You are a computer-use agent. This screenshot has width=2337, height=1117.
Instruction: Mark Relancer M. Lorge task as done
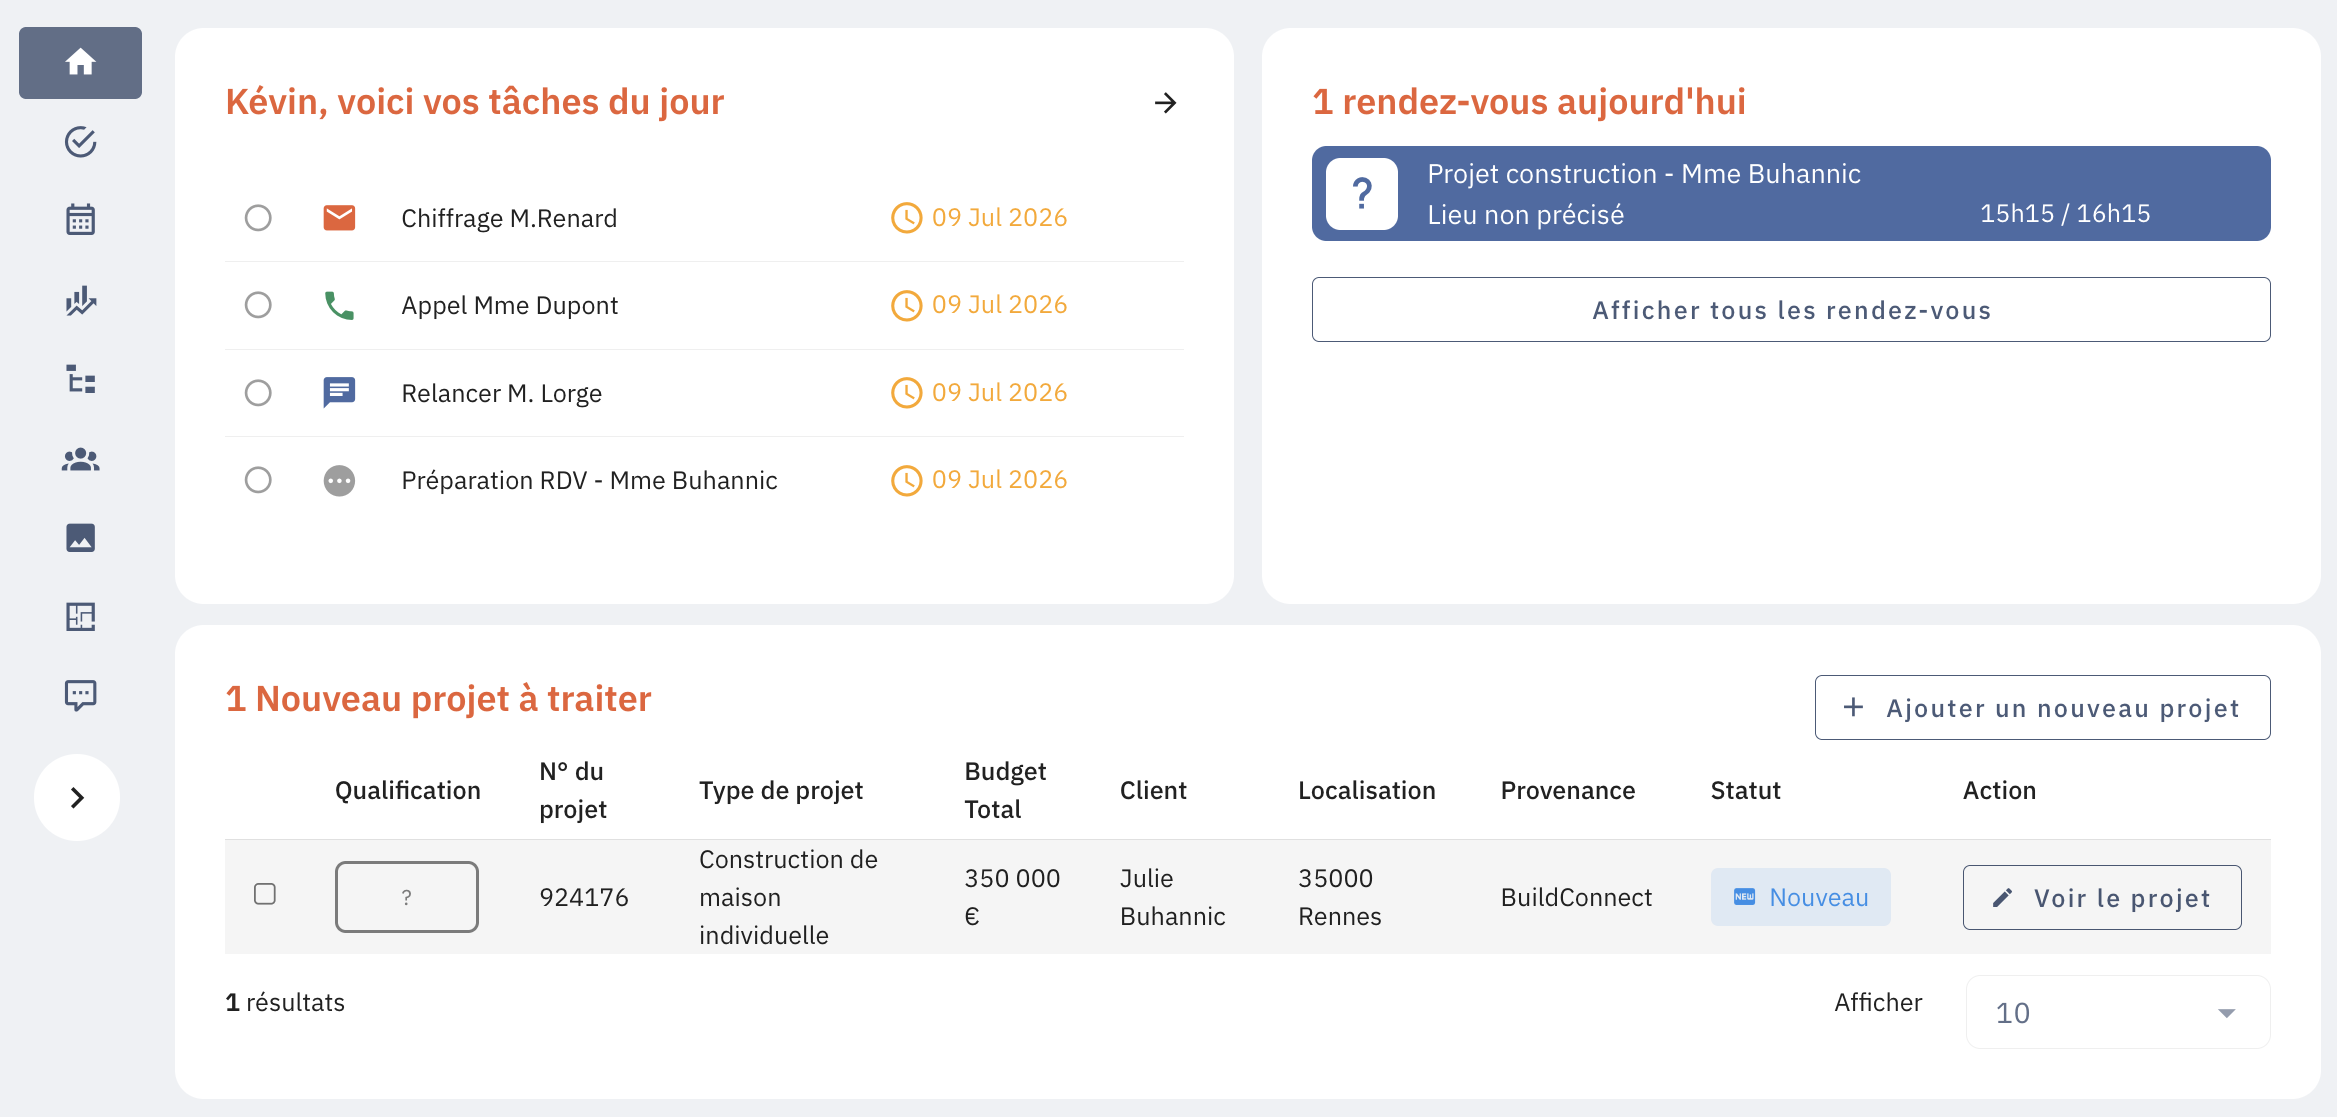point(258,393)
